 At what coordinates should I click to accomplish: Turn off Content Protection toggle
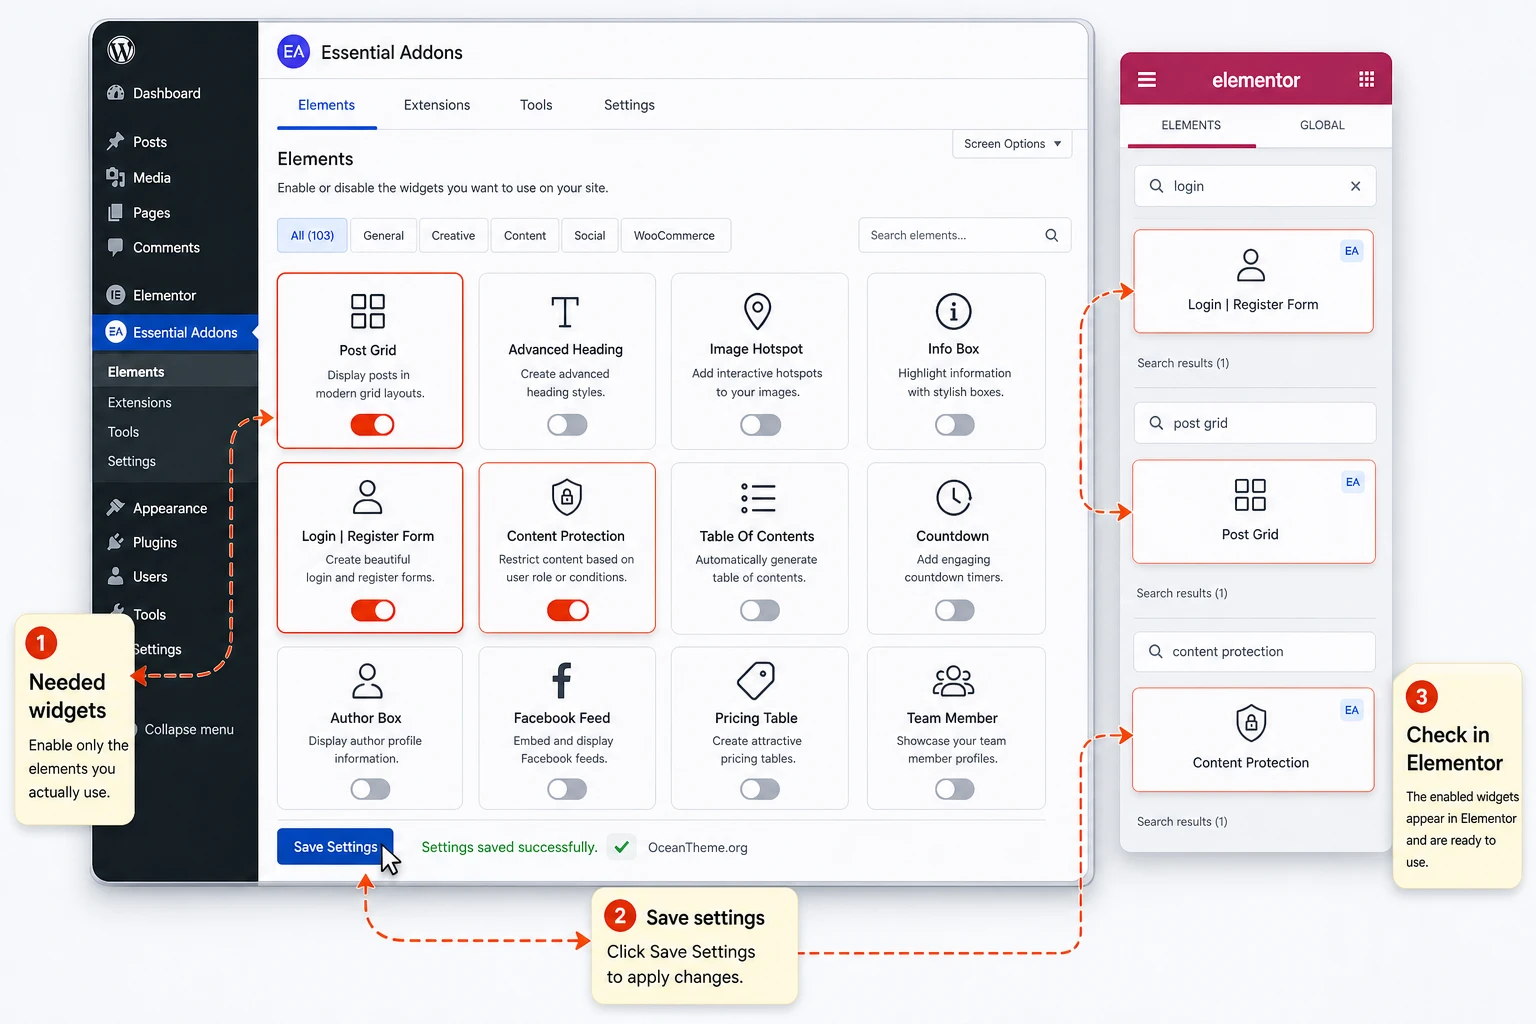click(x=568, y=610)
